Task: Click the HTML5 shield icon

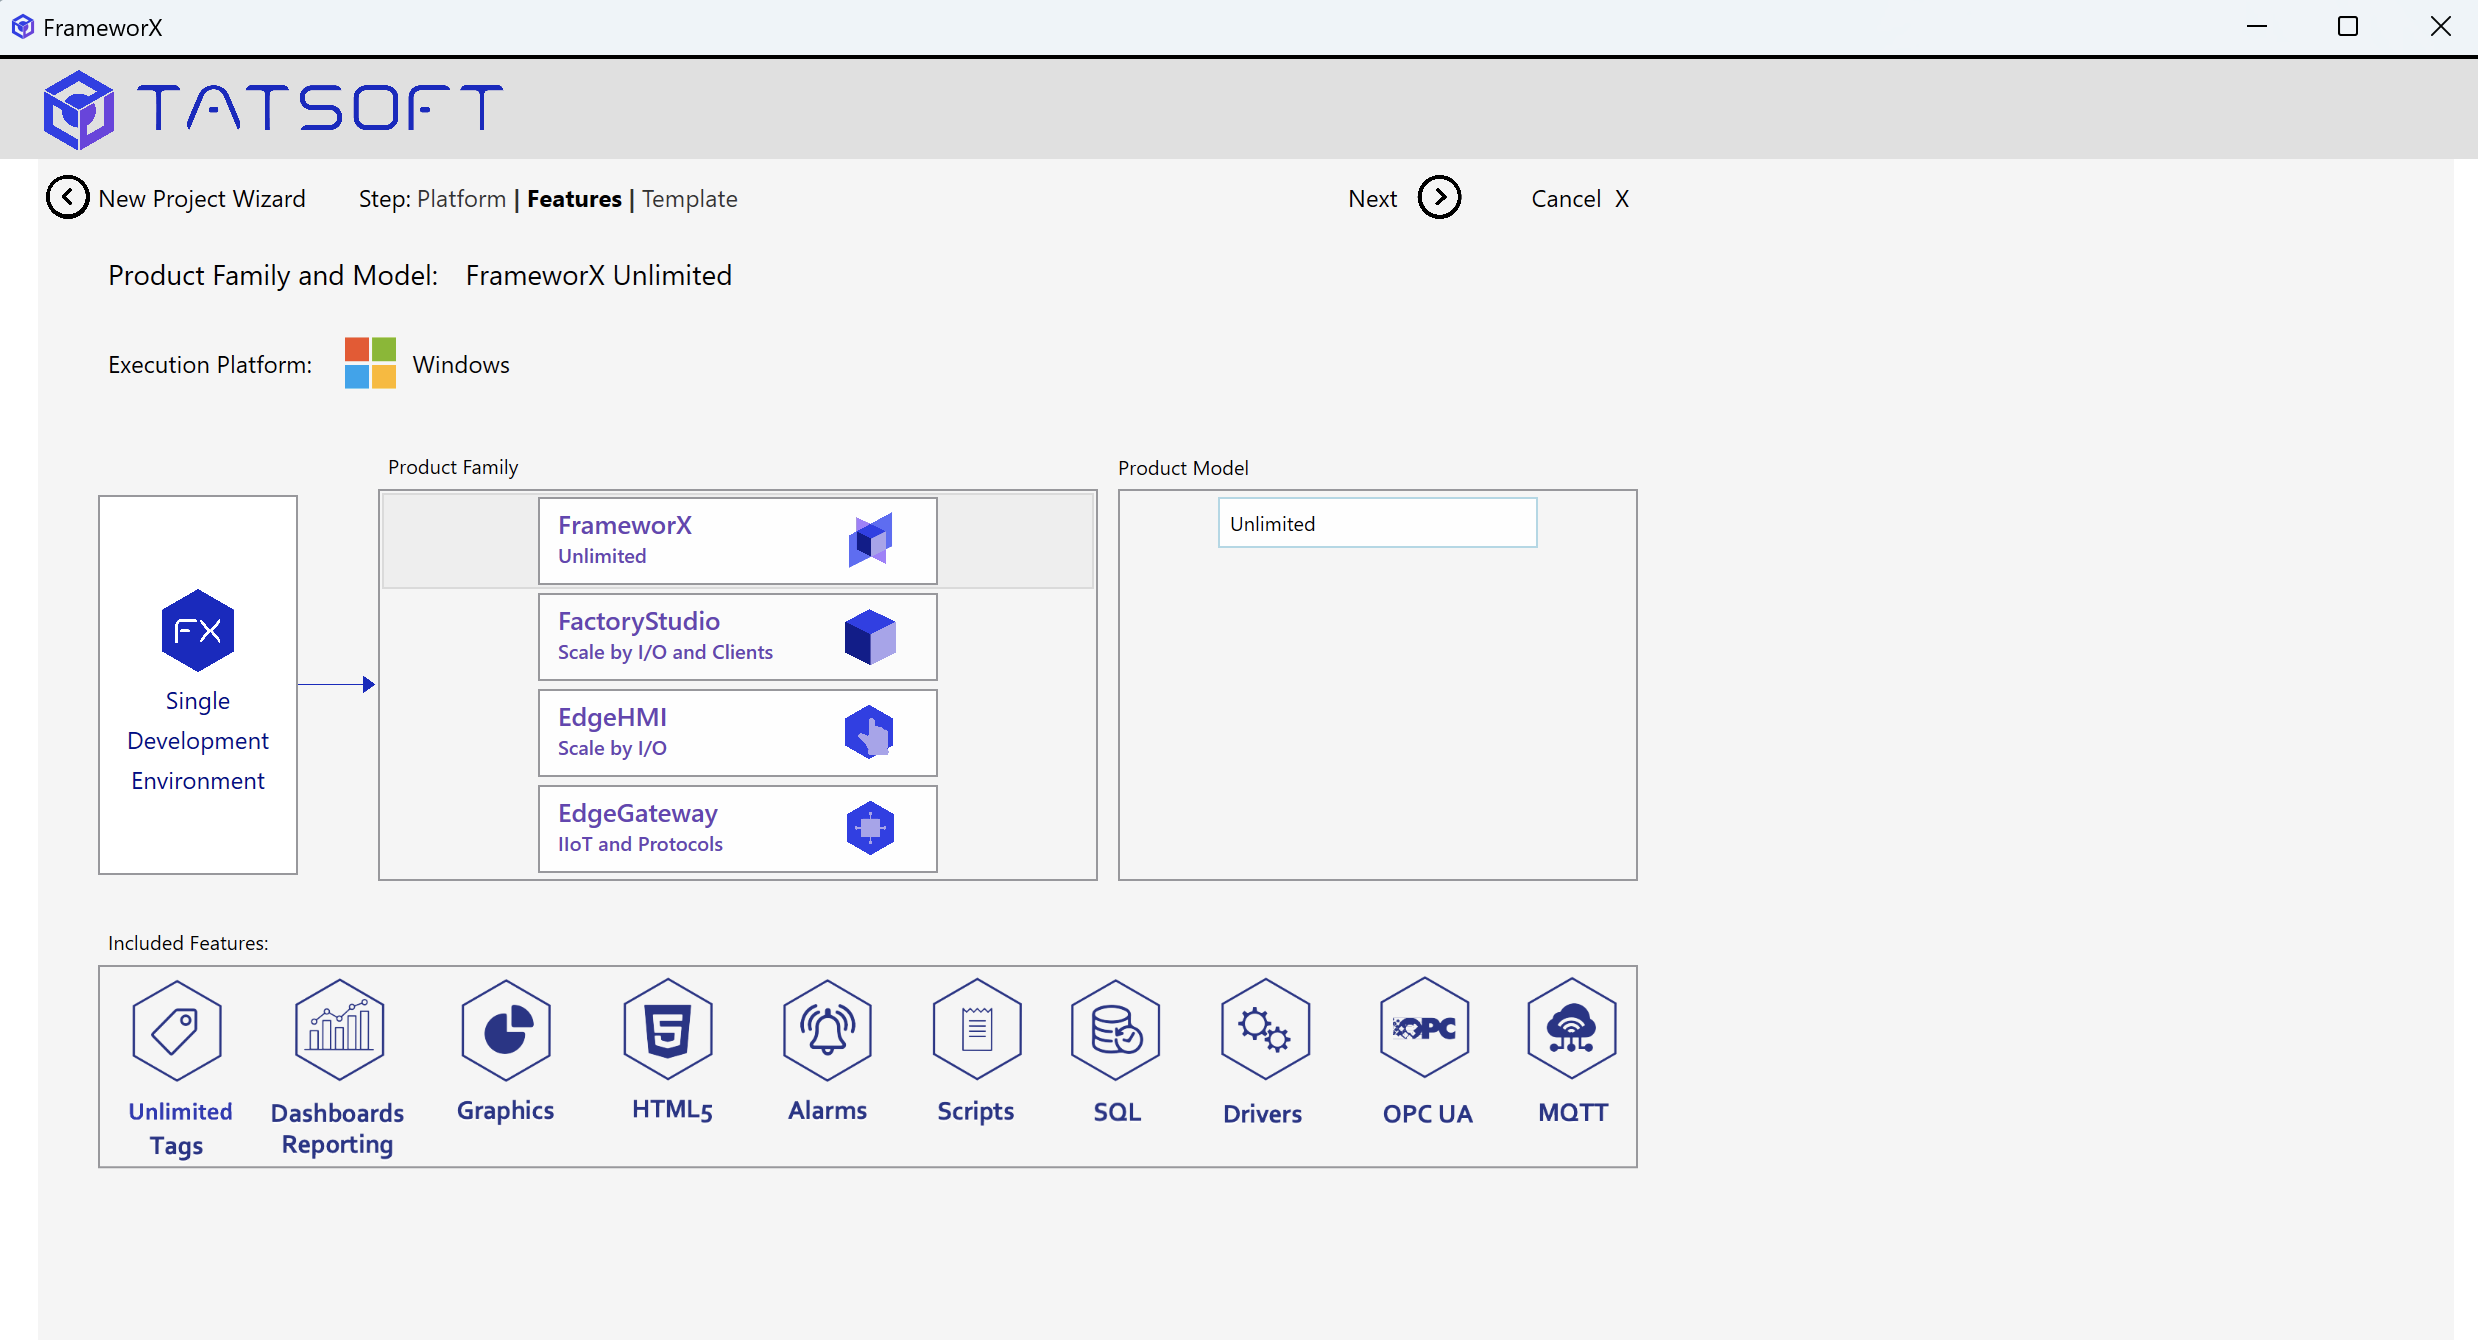Action: (x=668, y=1030)
